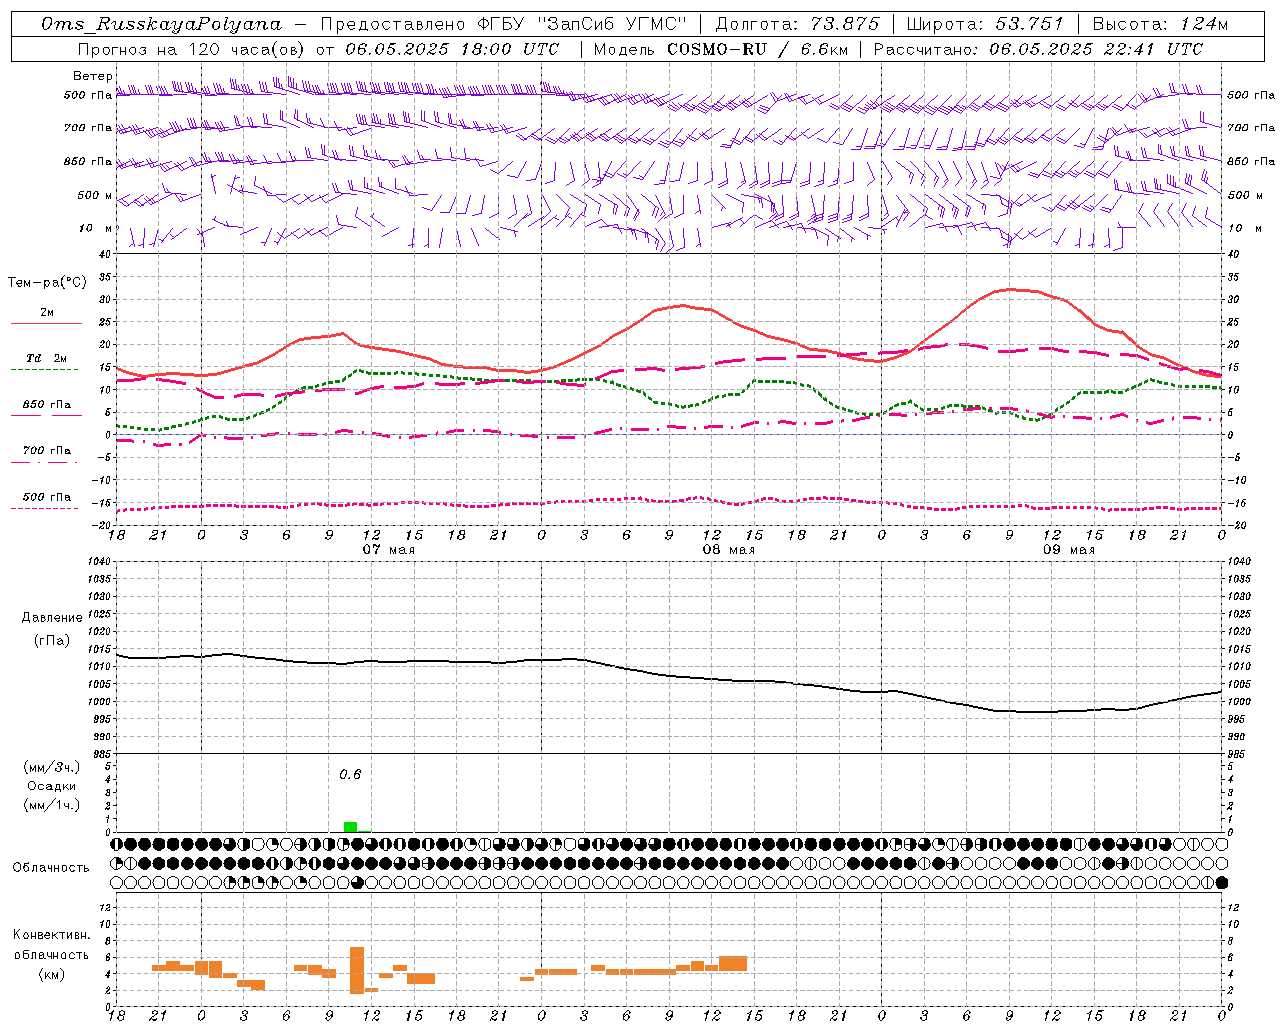
Task: Click the "ЗапСиб УГМС" provider text
Action: coord(612,24)
